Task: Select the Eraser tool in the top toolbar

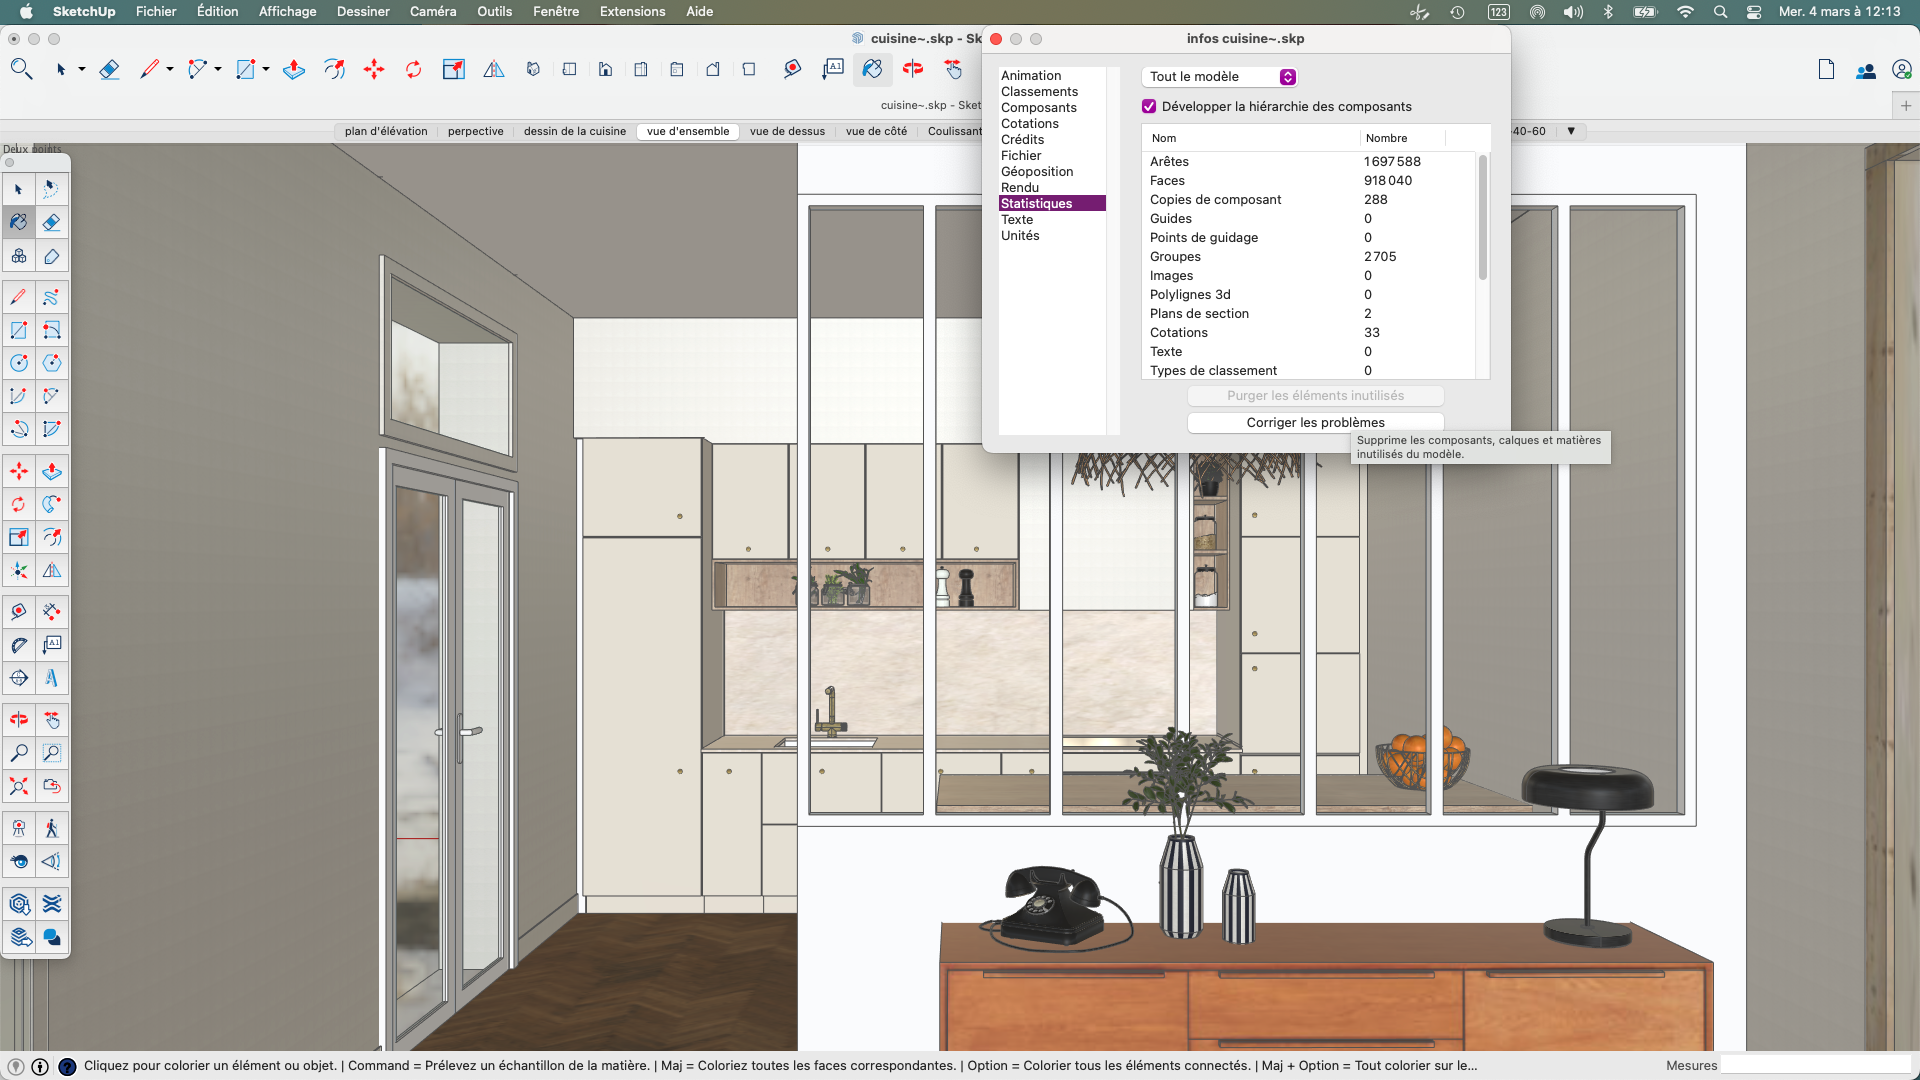Action: [x=110, y=69]
